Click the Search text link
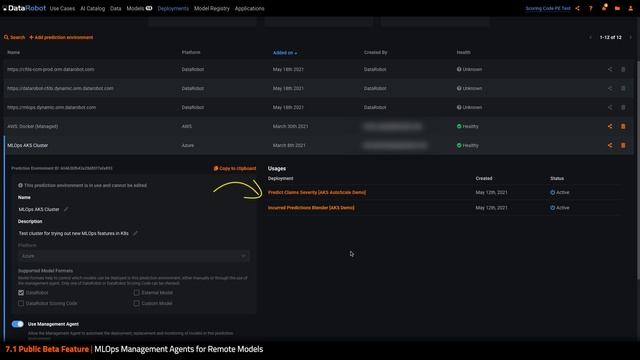640x360 pixels. (x=18, y=38)
